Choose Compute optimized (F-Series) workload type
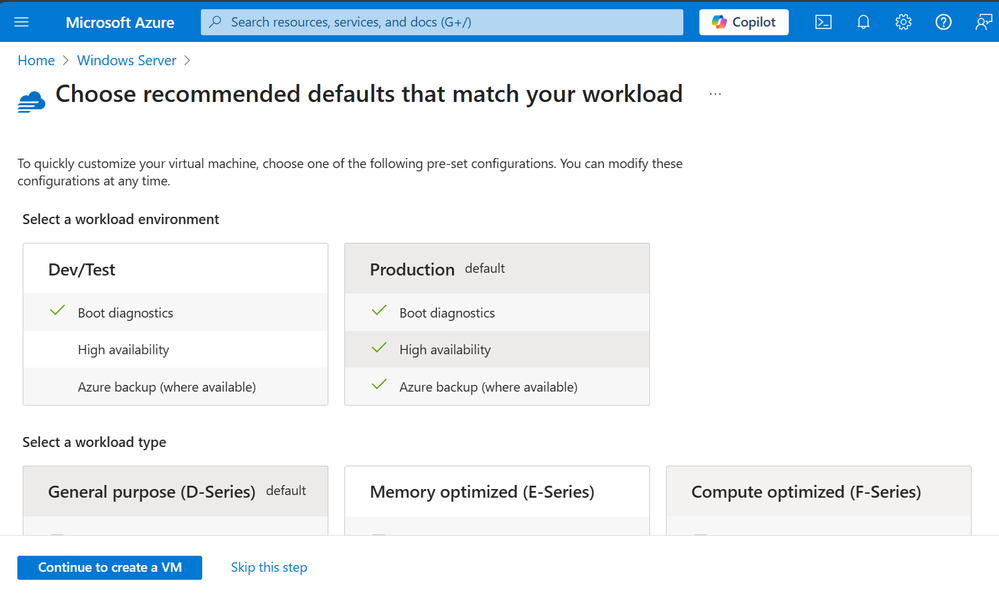999x601 pixels. [x=819, y=500]
